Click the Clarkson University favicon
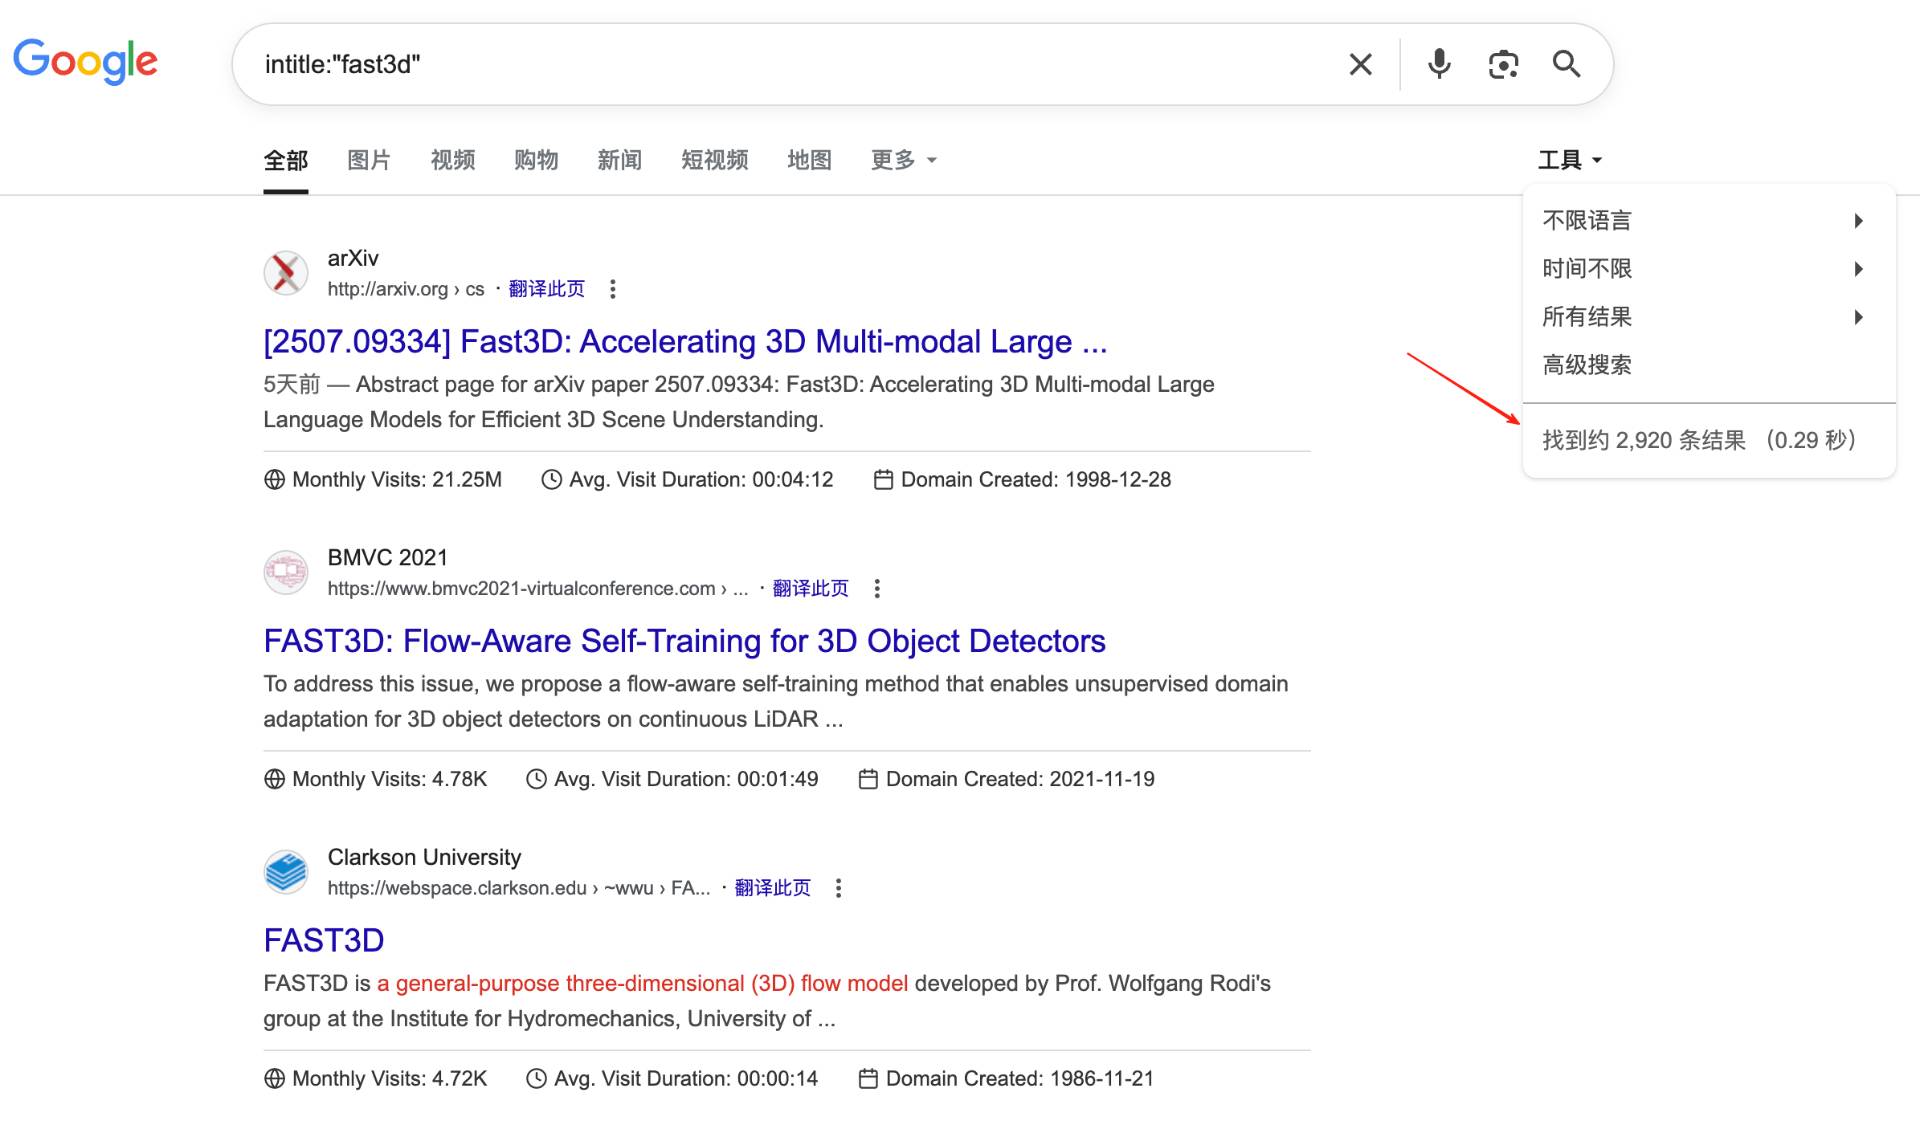This screenshot has width=1920, height=1121. tap(286, 872)
